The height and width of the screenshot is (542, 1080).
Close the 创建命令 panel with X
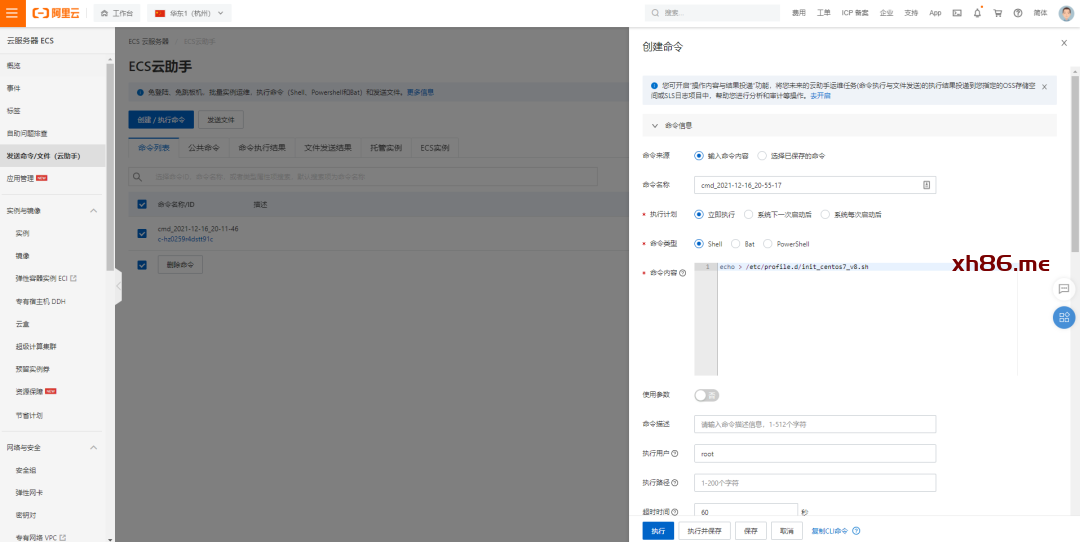(1063, 44)
